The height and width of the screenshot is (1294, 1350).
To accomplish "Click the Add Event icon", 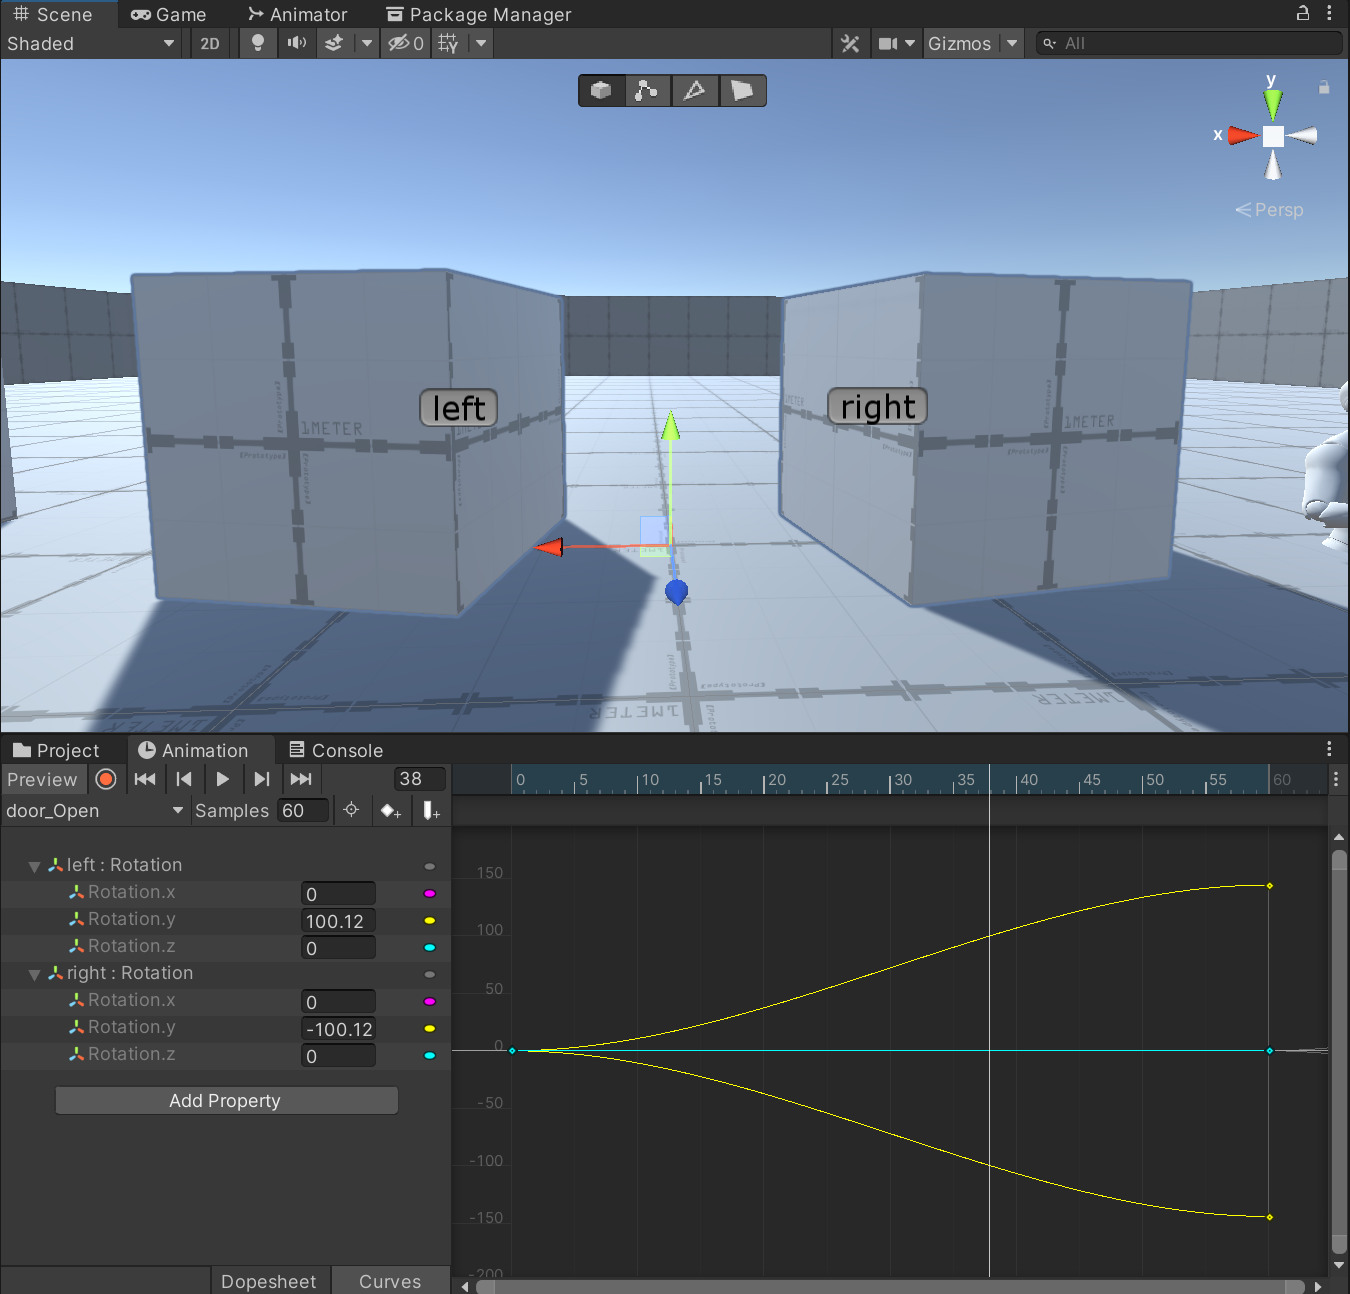I will [x=430, y=811].
